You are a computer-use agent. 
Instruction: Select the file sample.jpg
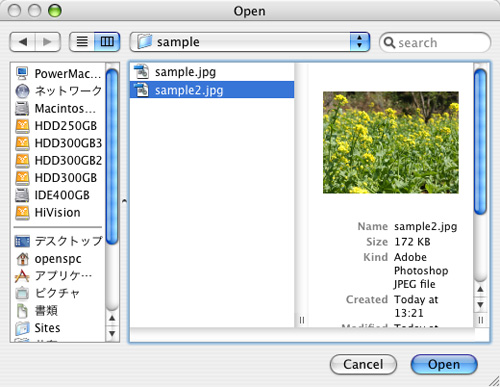click(212, 72)
